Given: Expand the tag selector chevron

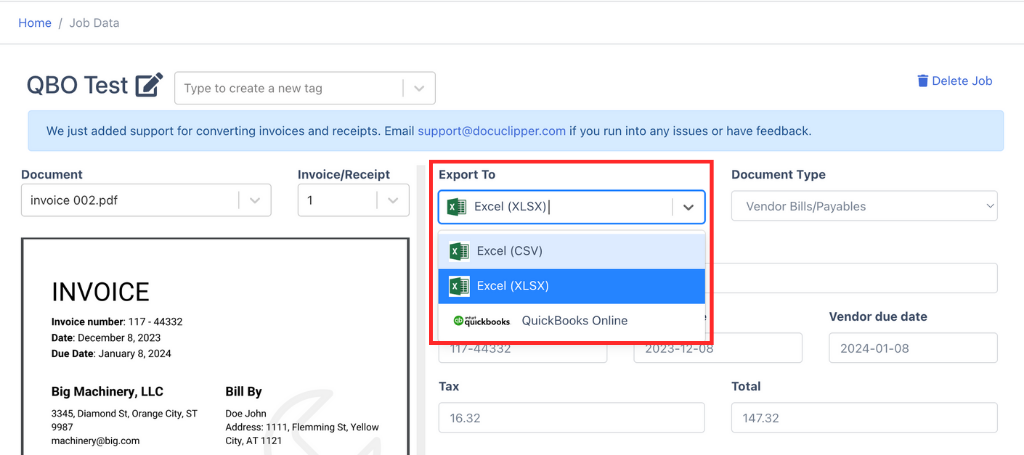Looking at the screenshot, I should (419, 88).
